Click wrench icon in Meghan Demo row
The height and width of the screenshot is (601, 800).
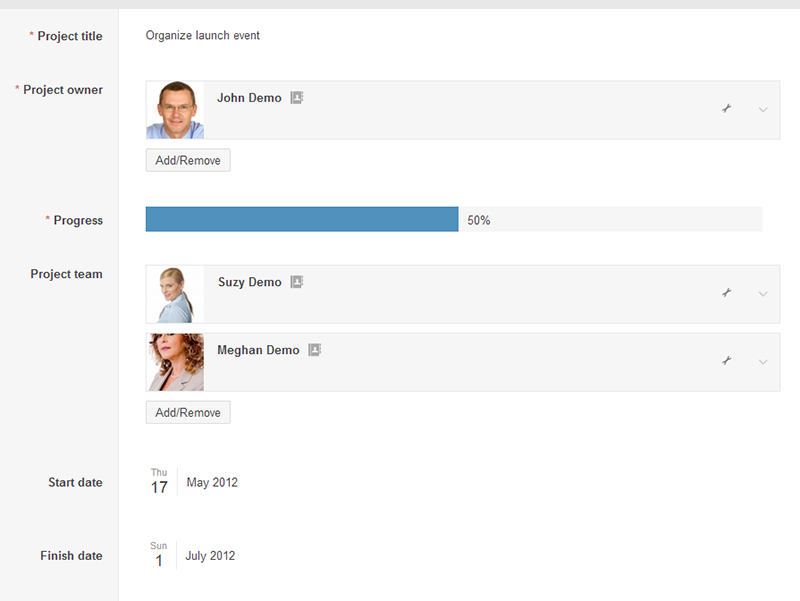click(727, 360)
